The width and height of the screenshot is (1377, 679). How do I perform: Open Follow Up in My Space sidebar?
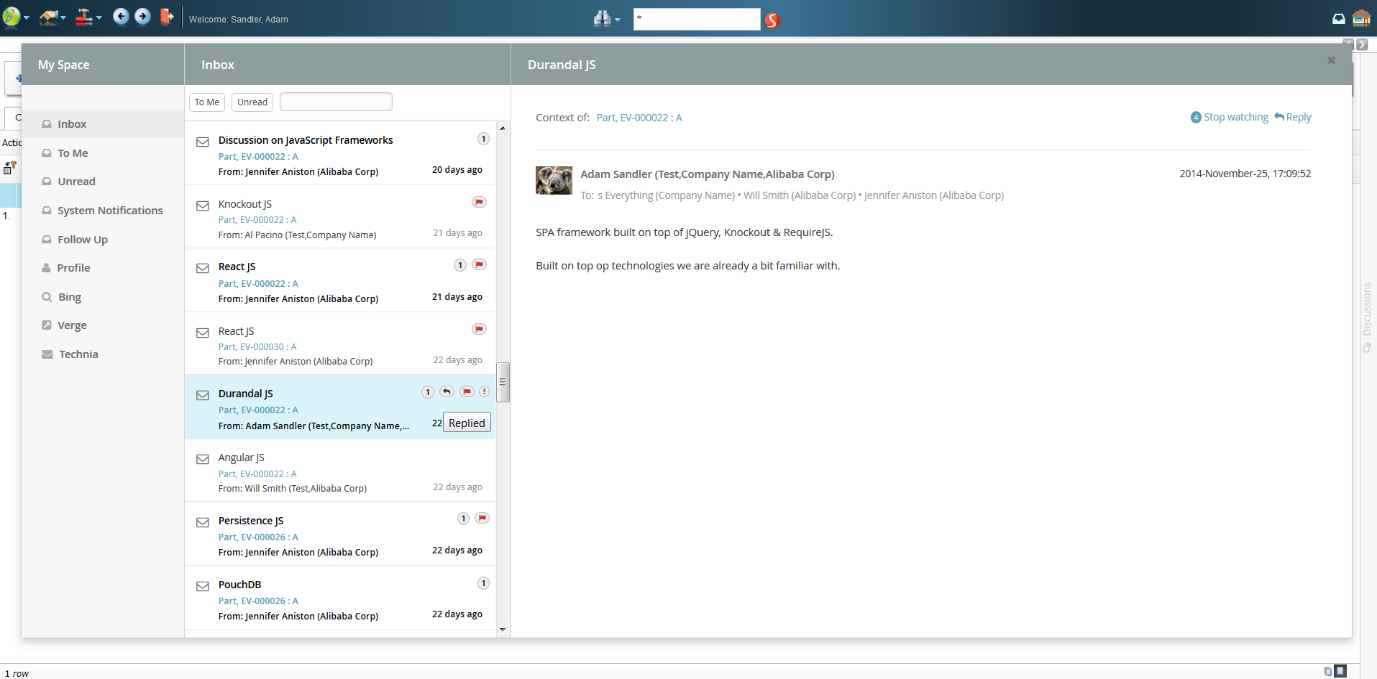(82, 240)
